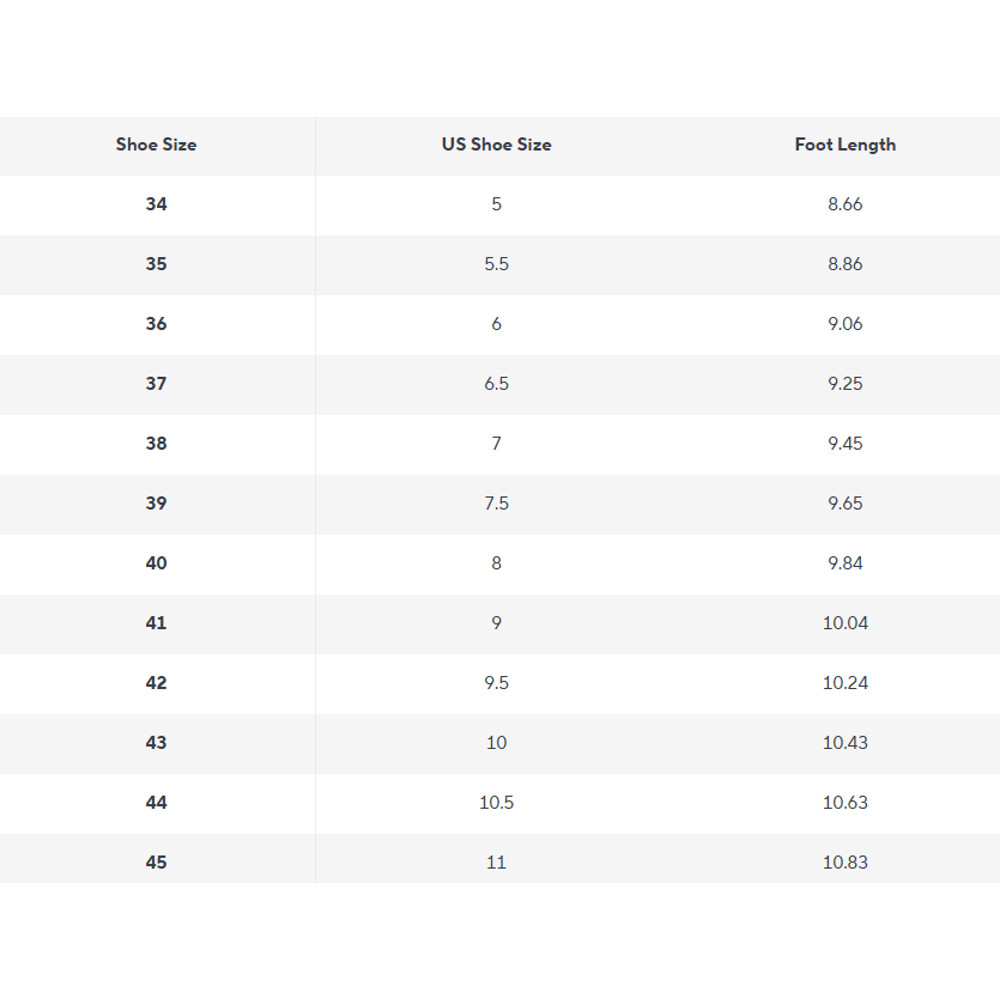Click foot length 10.83 value

pos(845,862)
